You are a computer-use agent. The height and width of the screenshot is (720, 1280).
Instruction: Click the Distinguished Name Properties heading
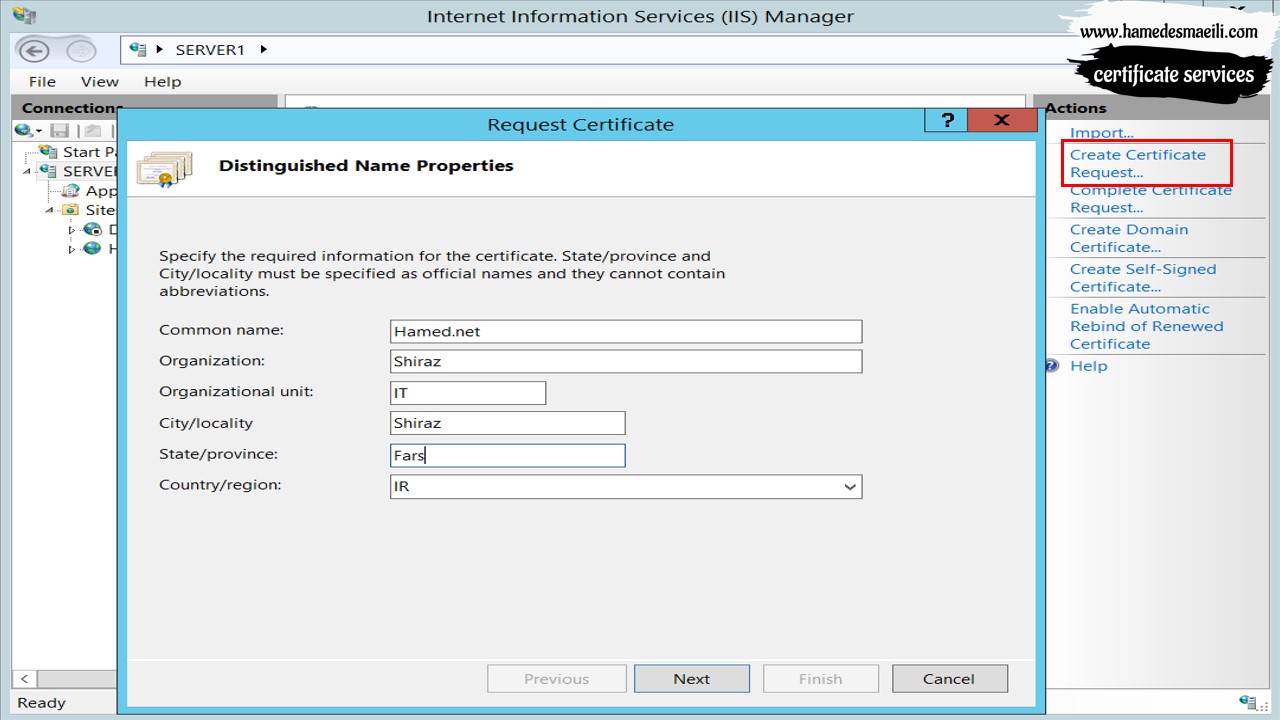coord(366,166)
